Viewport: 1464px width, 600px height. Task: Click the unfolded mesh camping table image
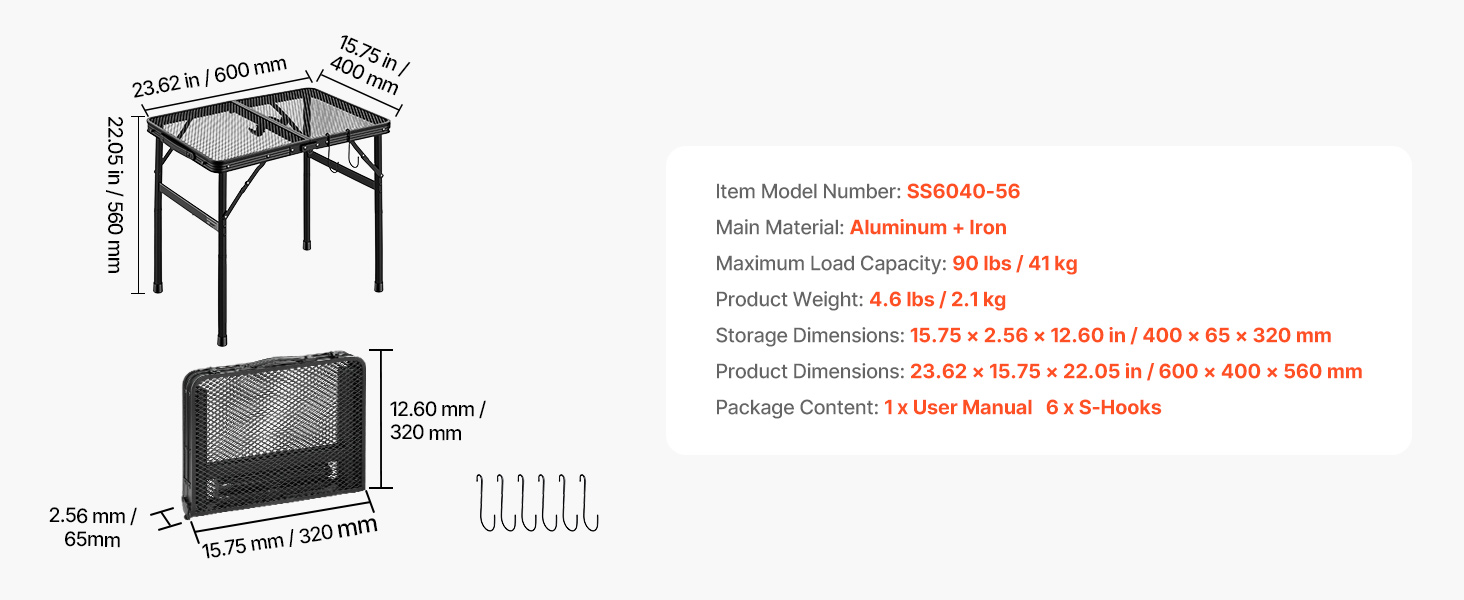[x=266, y=215]
